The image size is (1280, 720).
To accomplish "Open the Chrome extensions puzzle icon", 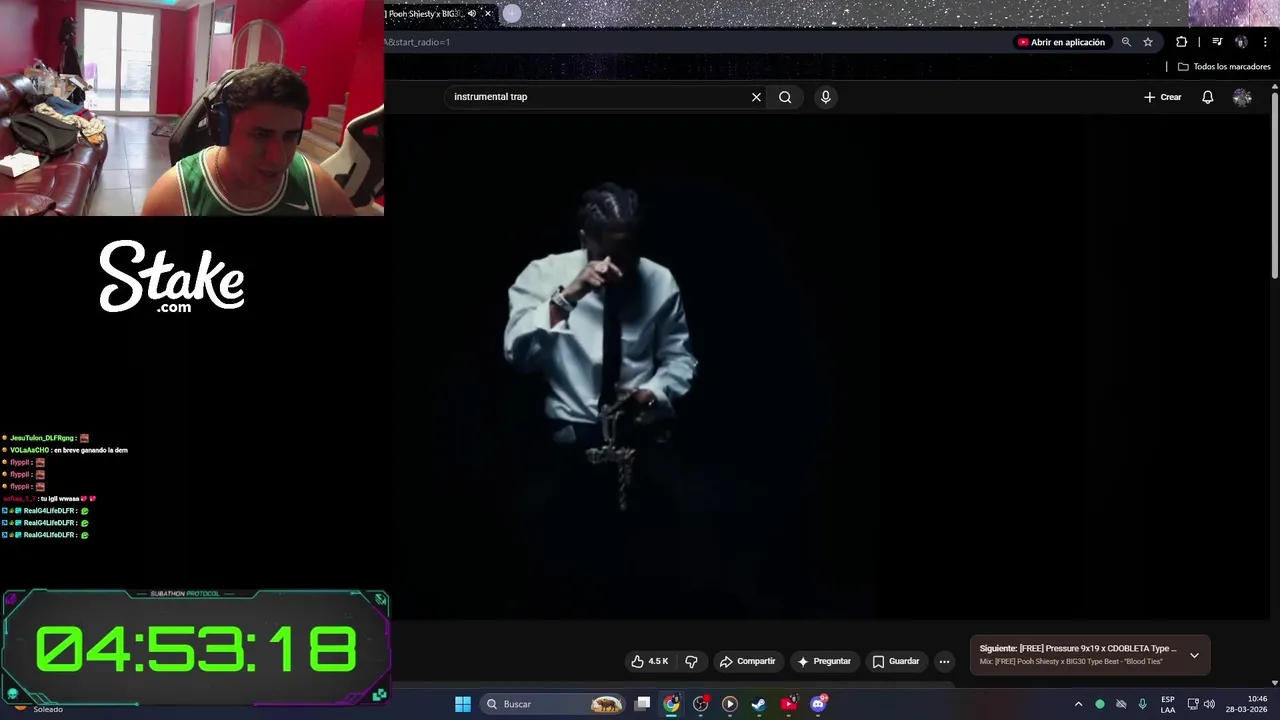I will tap(1181, 42).
